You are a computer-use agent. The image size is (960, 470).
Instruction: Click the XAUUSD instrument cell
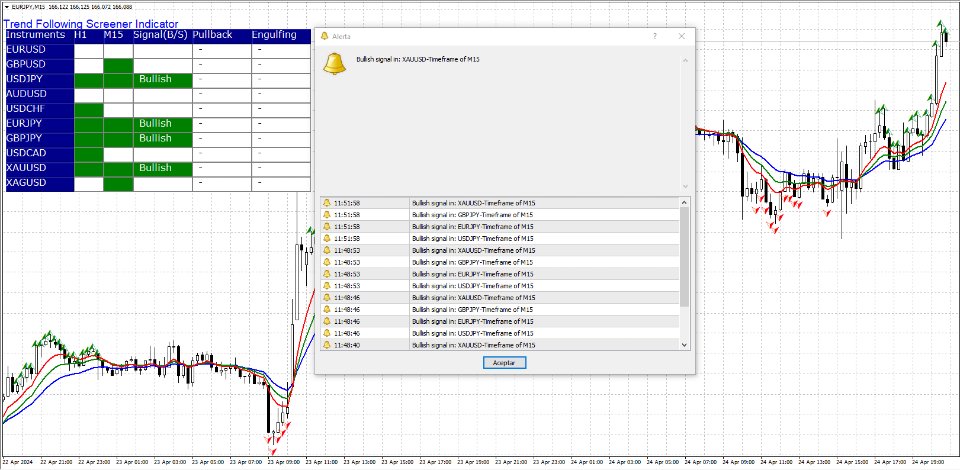pyautogui.click(x=40, y=168)
